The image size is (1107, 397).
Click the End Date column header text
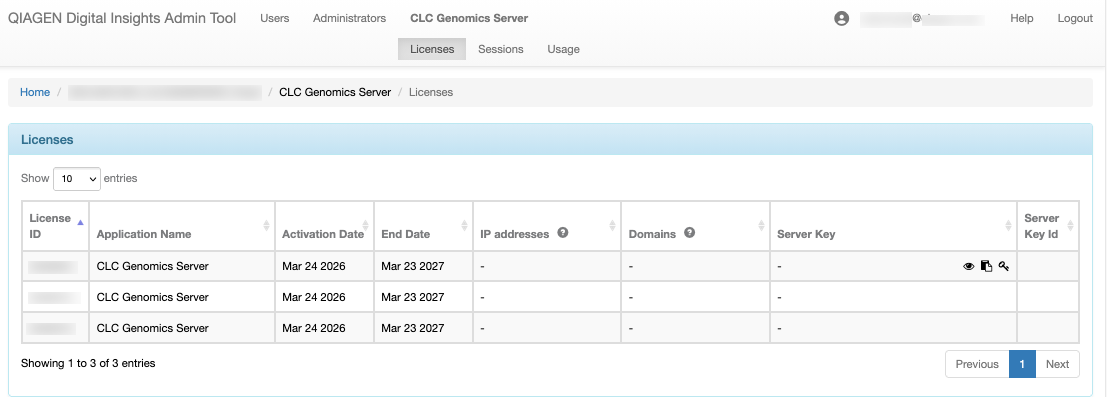click(x=405, y=234)
